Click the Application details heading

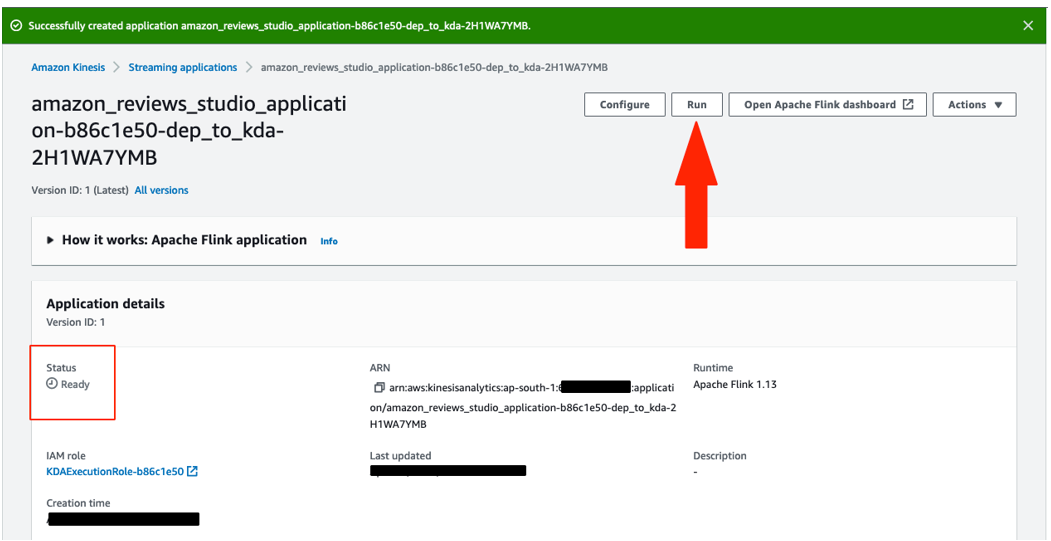pos(105,304)
